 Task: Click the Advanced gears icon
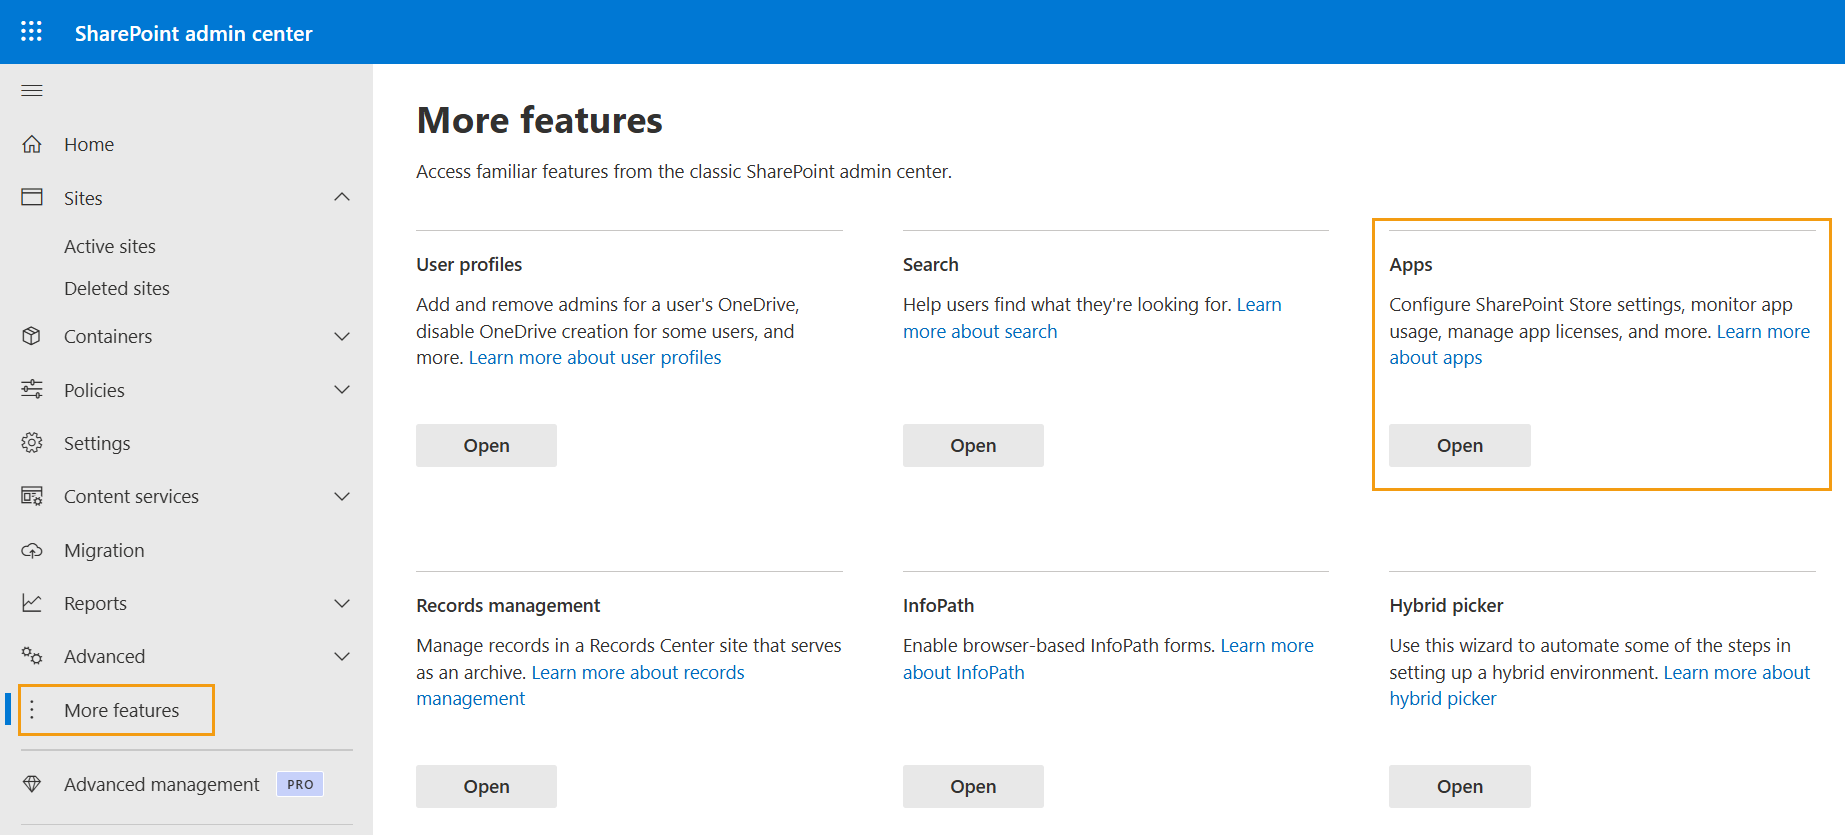pos(32,656)
